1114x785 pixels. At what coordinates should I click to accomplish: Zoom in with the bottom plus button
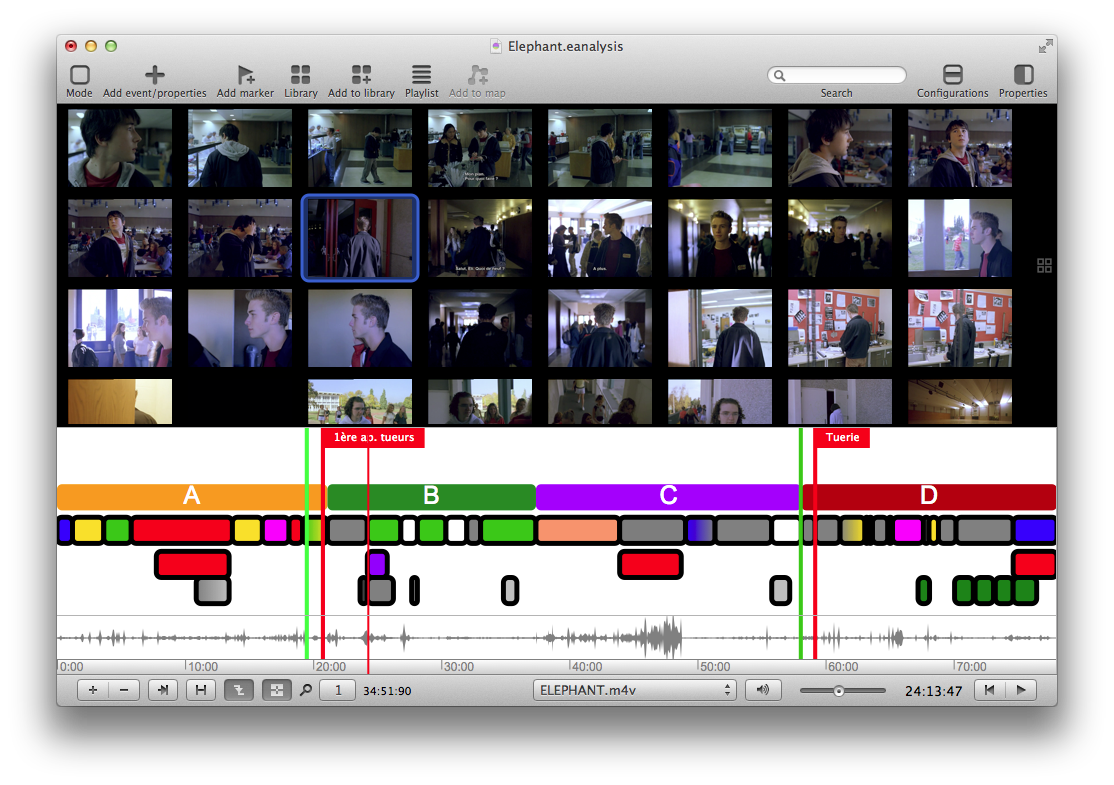click(x=93, y=690)
